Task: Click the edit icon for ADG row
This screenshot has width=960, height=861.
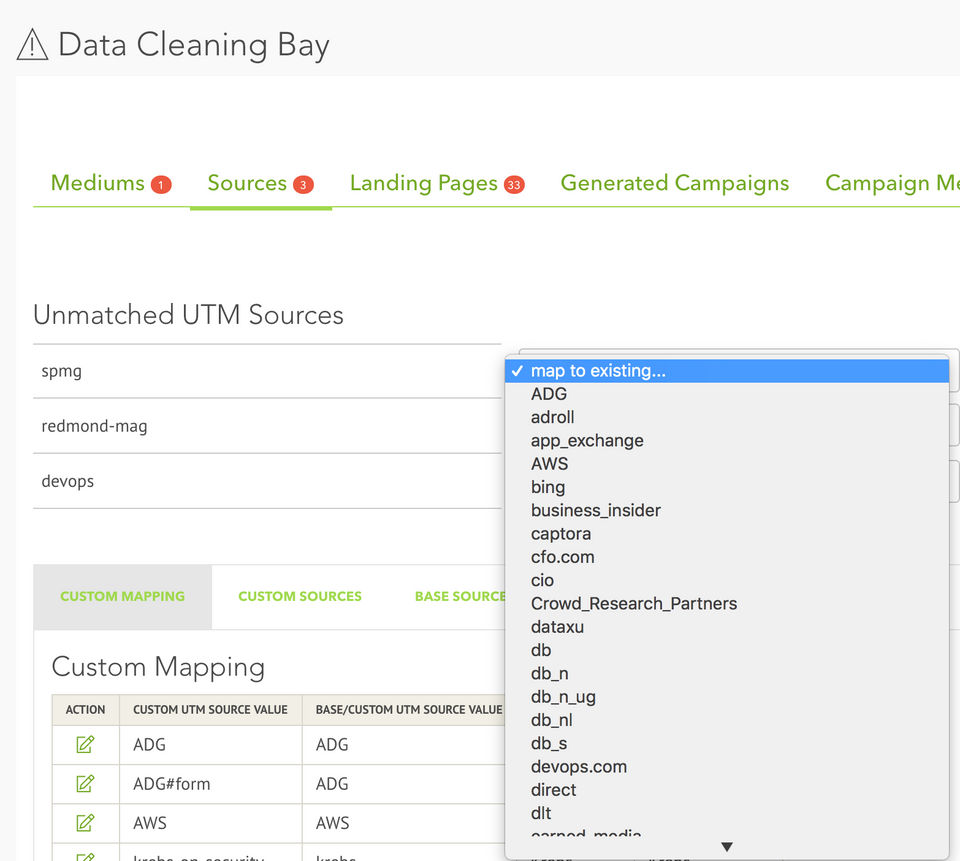Action: [x=85, y=744]
